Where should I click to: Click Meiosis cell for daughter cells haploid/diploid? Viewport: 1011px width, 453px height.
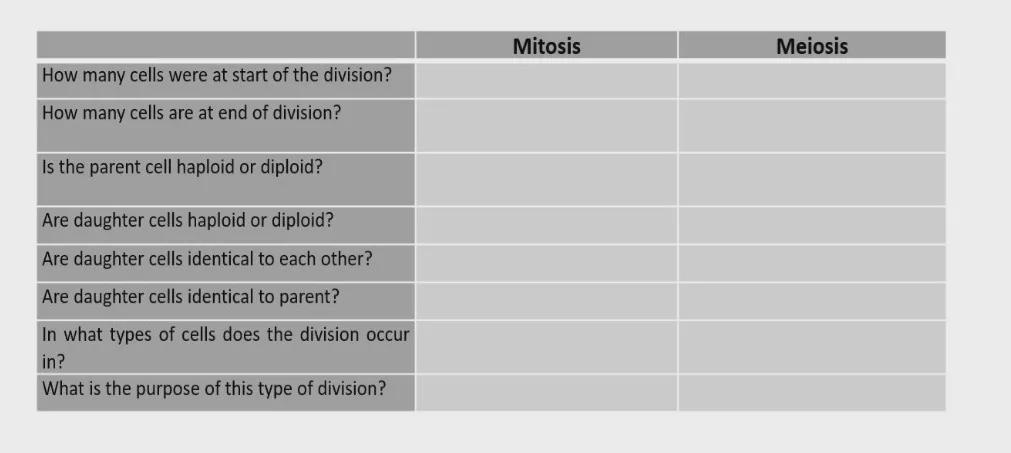(x=811, y=225)
